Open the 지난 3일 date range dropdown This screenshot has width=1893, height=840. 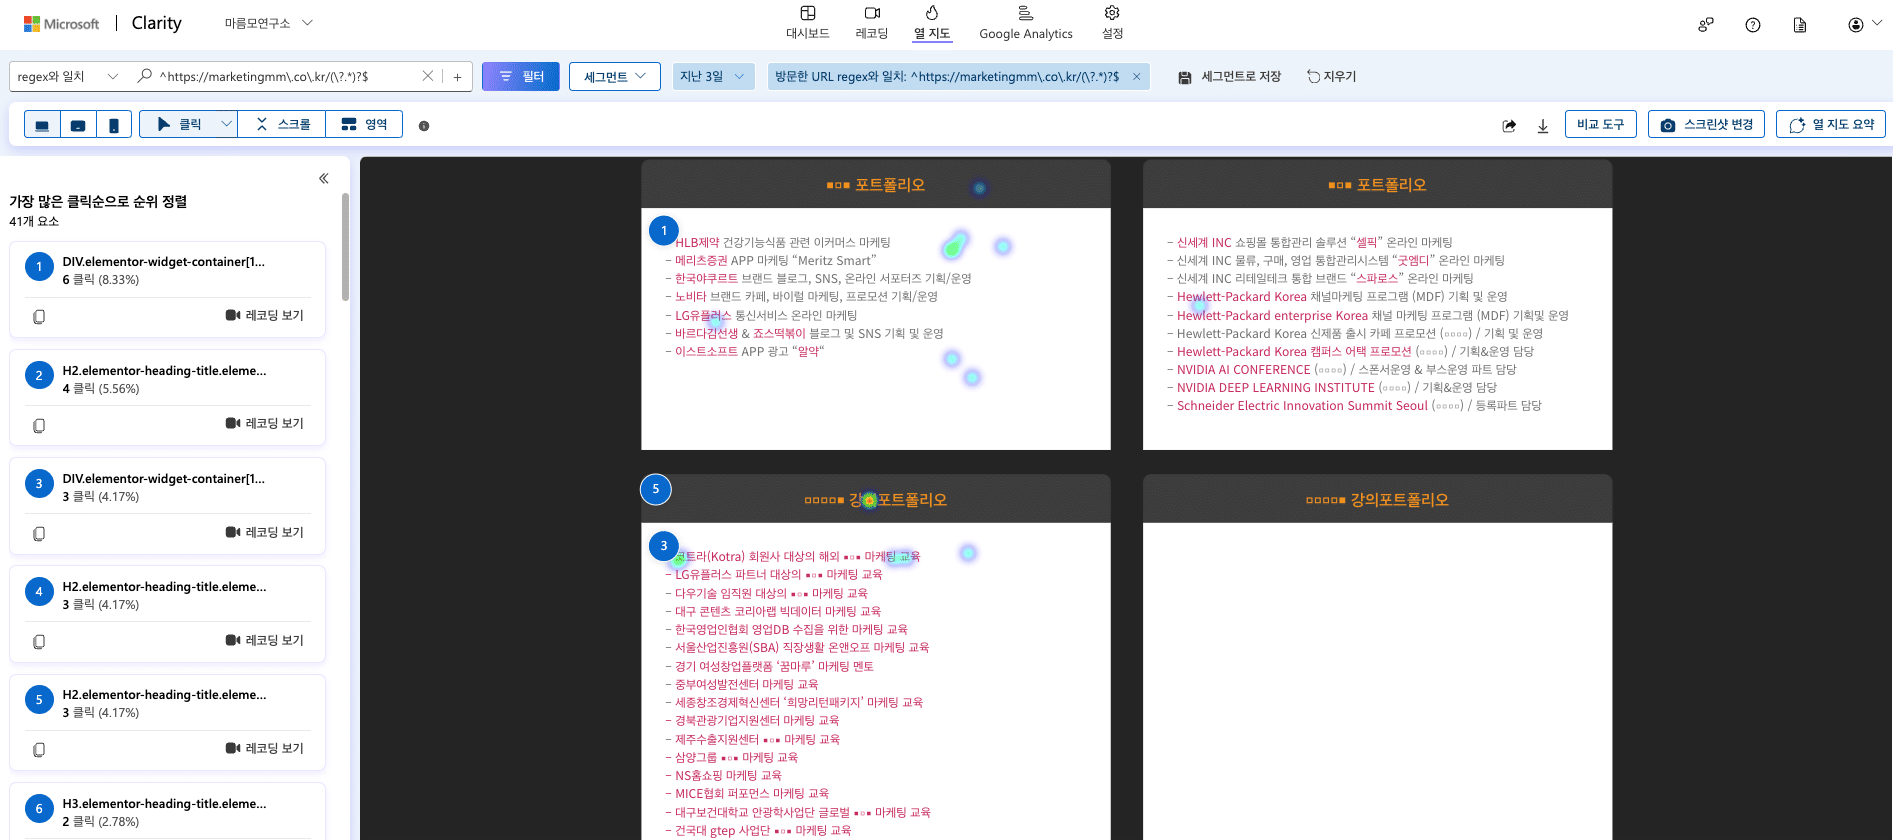point(713,76)
